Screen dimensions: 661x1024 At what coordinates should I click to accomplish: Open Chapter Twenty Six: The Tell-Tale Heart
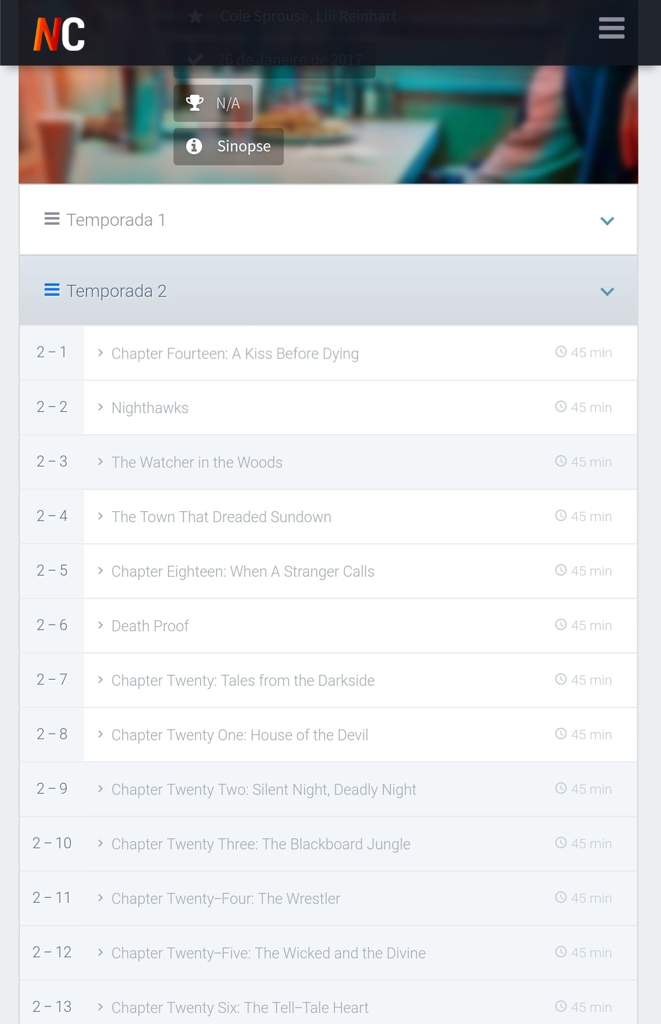click(240, 1007)
